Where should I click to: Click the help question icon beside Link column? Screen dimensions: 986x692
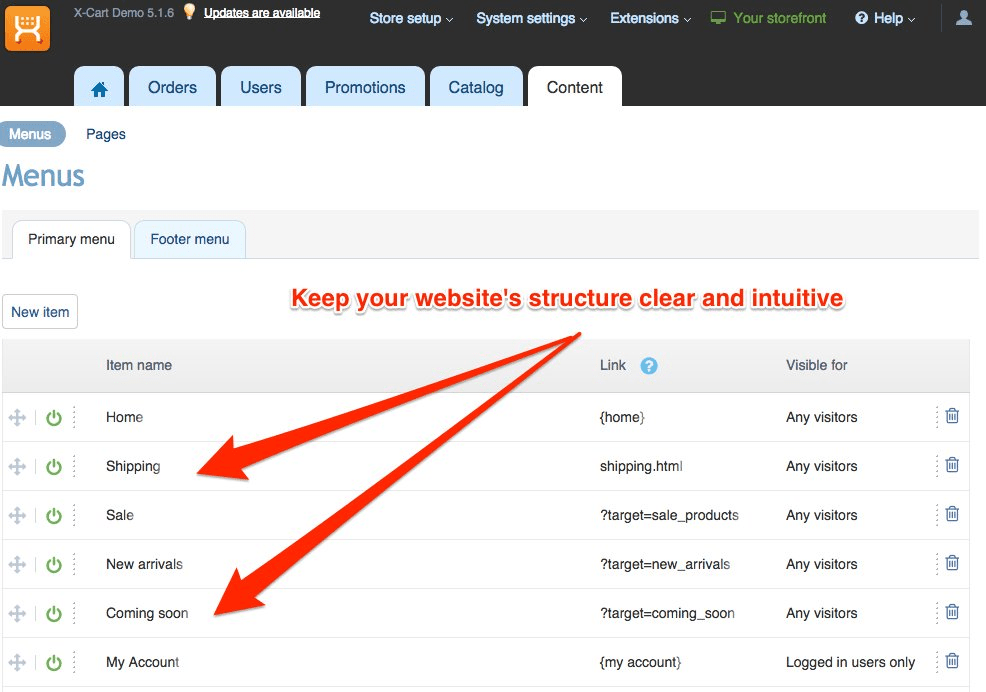pyautogui.click(x=648, y=366)
